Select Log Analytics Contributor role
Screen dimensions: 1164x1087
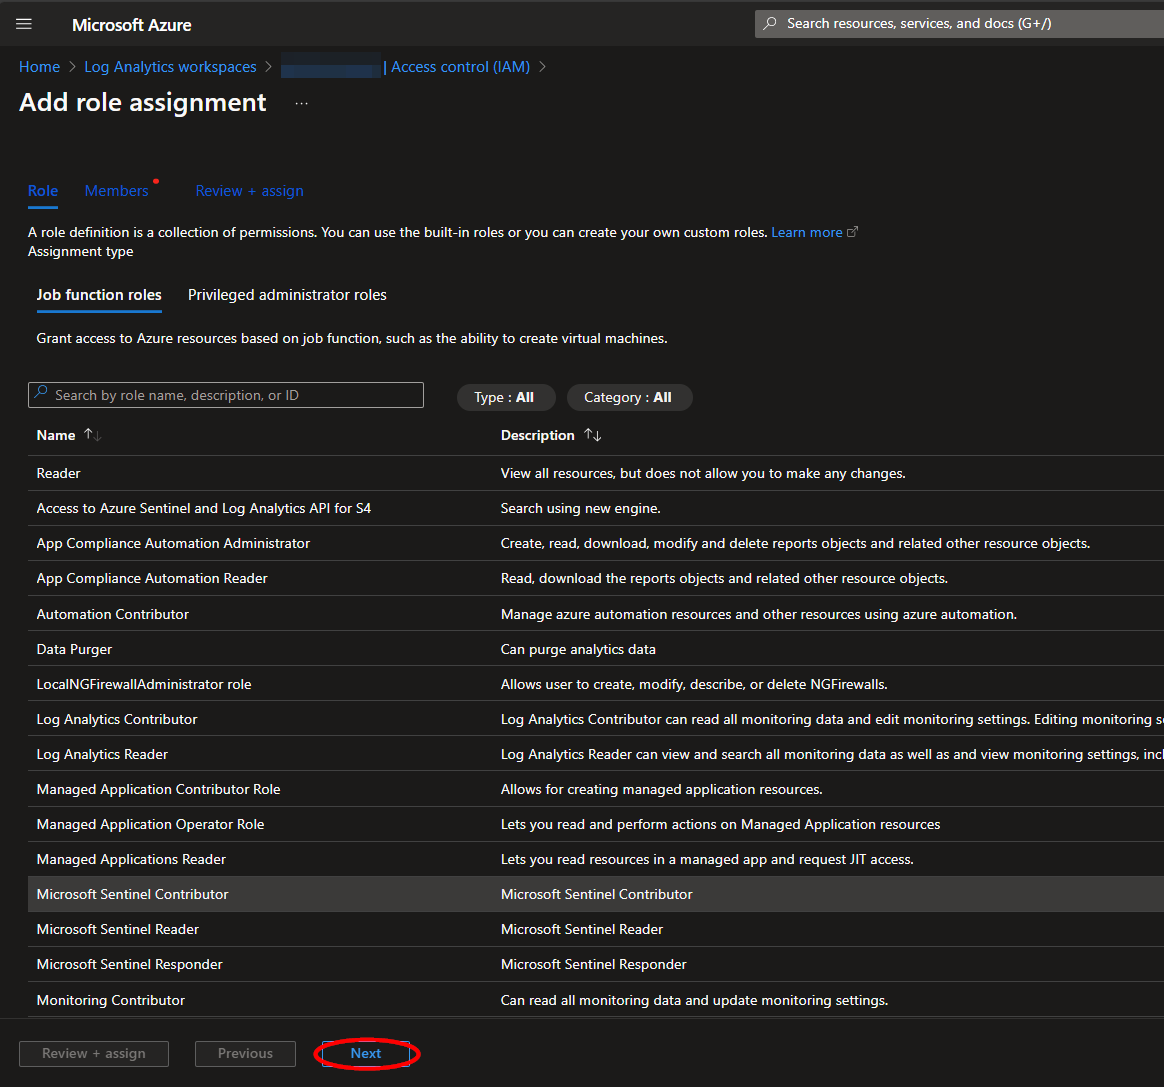point(595,719)
